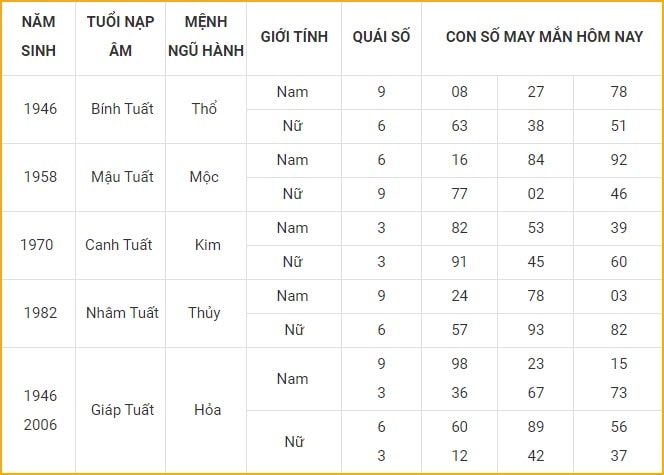Select the Giáp Tuất cell
Screen dimensions: 664x475
tap(122, 410)
